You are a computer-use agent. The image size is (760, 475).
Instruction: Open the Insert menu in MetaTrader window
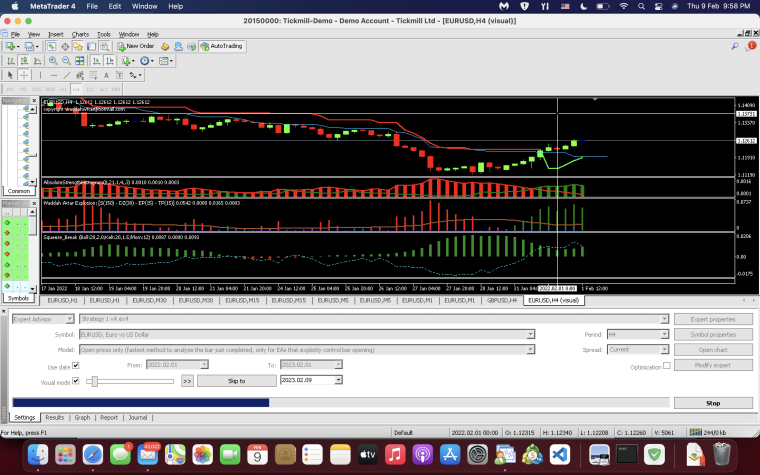56,34
